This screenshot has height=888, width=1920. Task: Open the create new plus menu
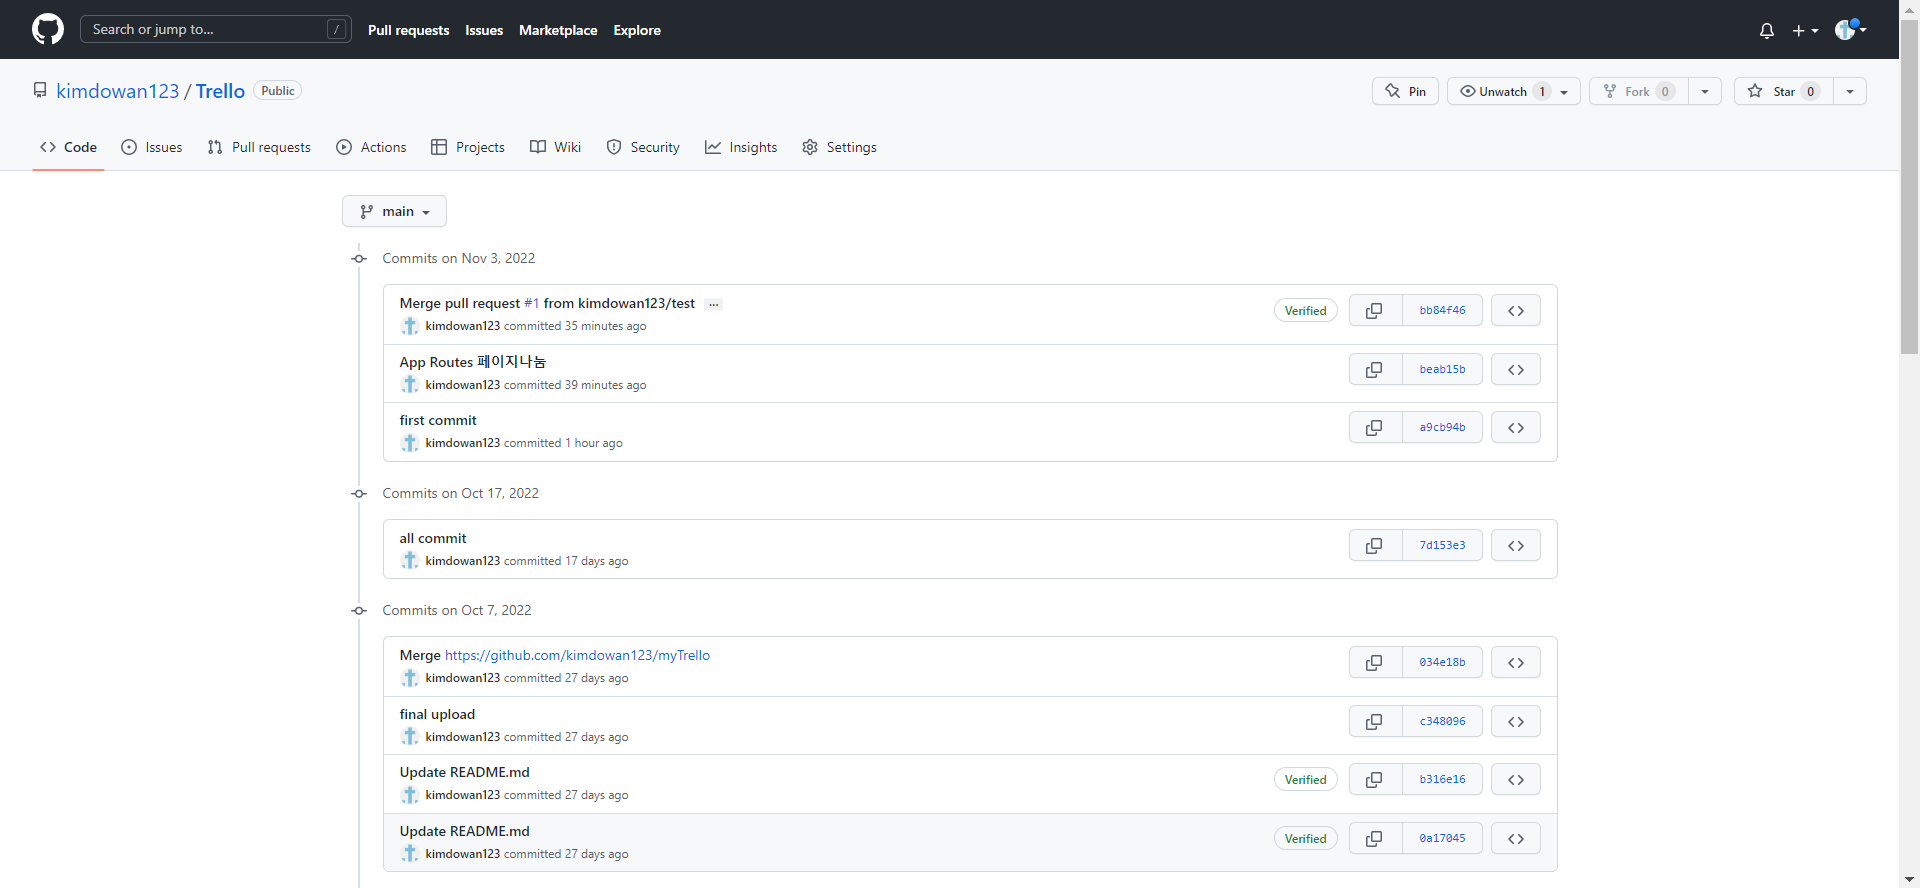coord(1805,31)
